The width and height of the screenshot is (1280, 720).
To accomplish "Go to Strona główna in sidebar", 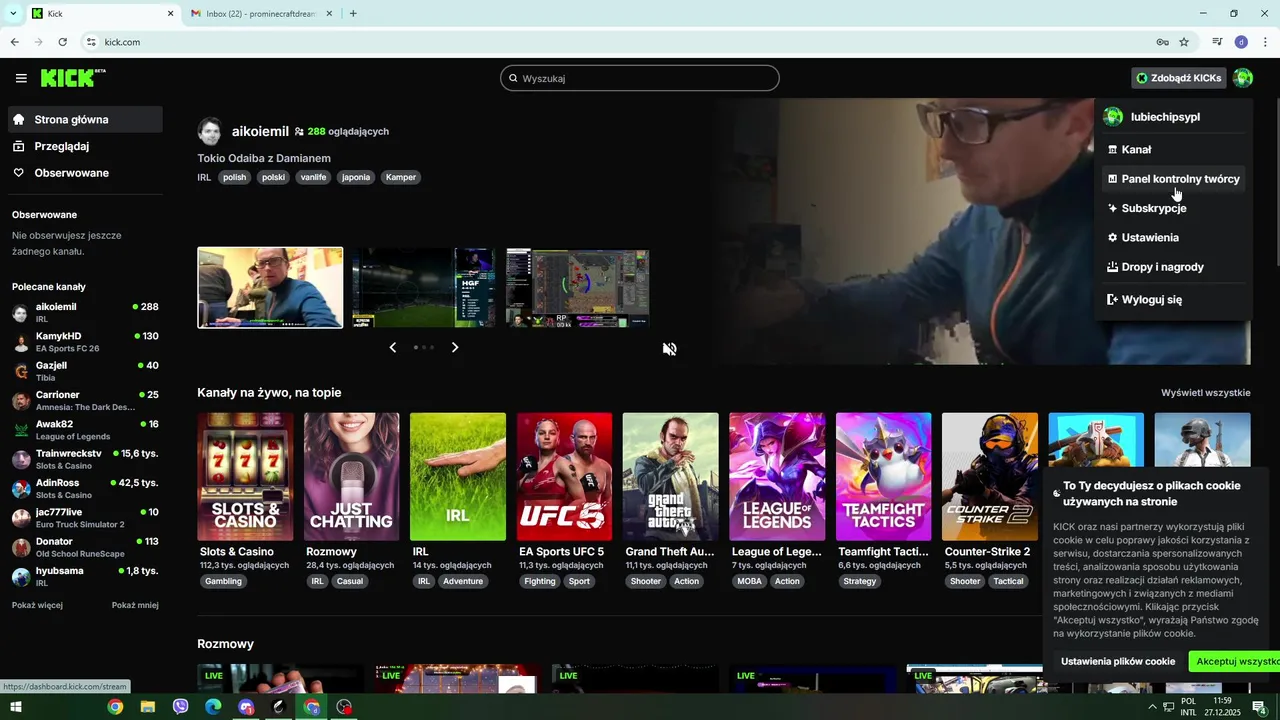I will click(x=85, y=119).
